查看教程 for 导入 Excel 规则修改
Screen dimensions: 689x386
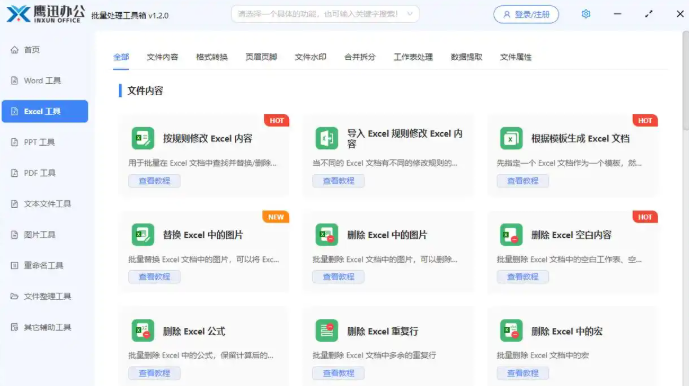pyautogui.click(x=338, y=181)
